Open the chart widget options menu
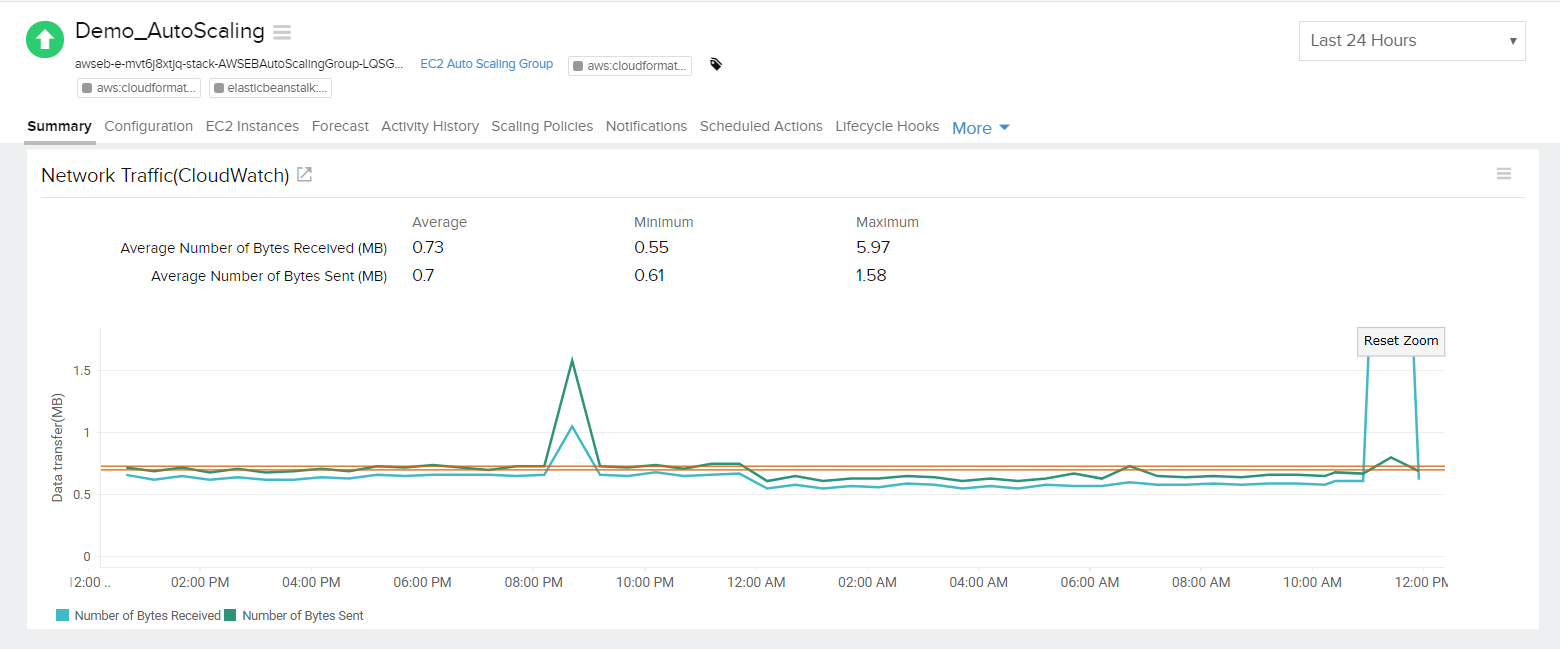This screenshot has width=1560, height=649. click(1503, 173)
